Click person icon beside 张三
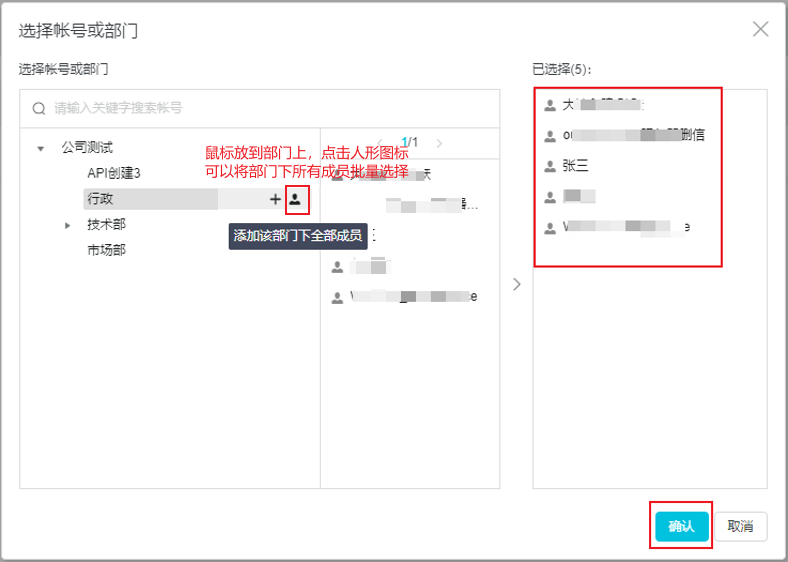 550,166
